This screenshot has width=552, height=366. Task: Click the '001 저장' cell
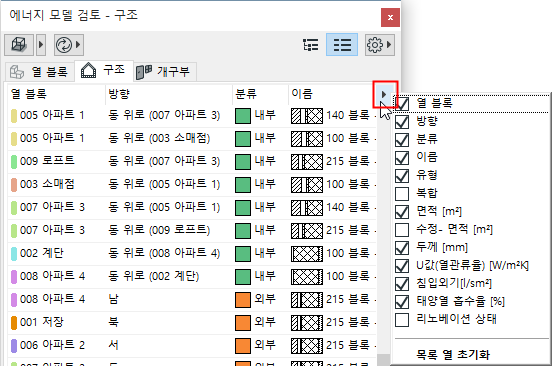pos(42,322)
